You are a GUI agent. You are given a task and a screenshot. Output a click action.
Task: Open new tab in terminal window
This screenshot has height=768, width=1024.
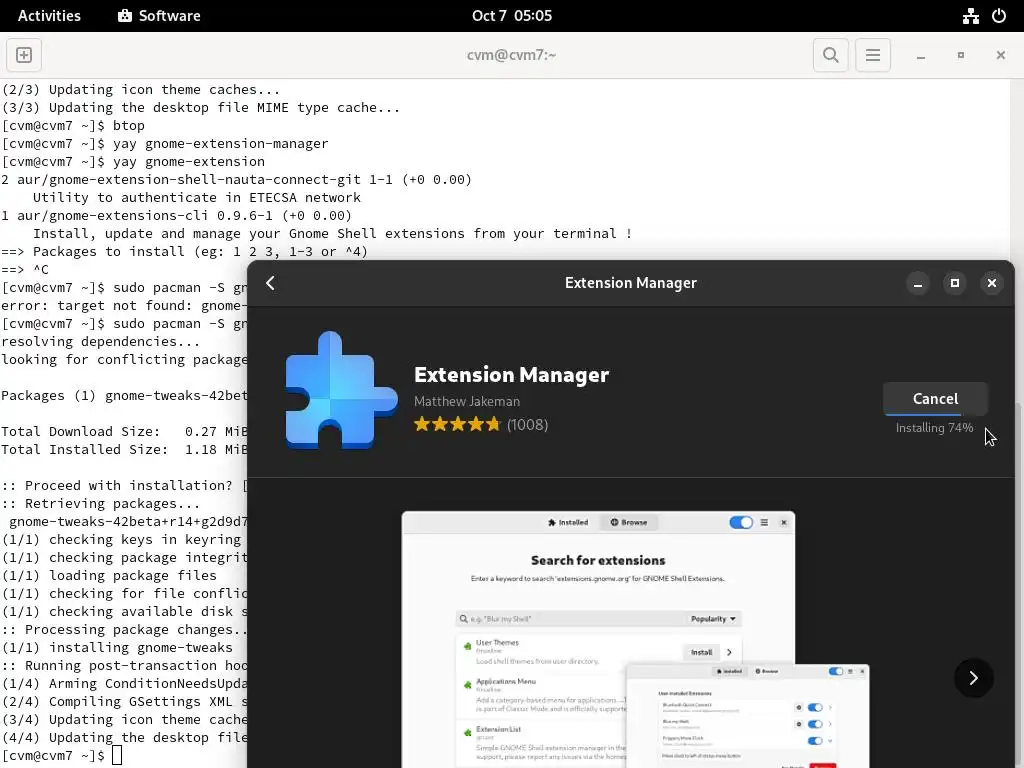pos(24,55)
